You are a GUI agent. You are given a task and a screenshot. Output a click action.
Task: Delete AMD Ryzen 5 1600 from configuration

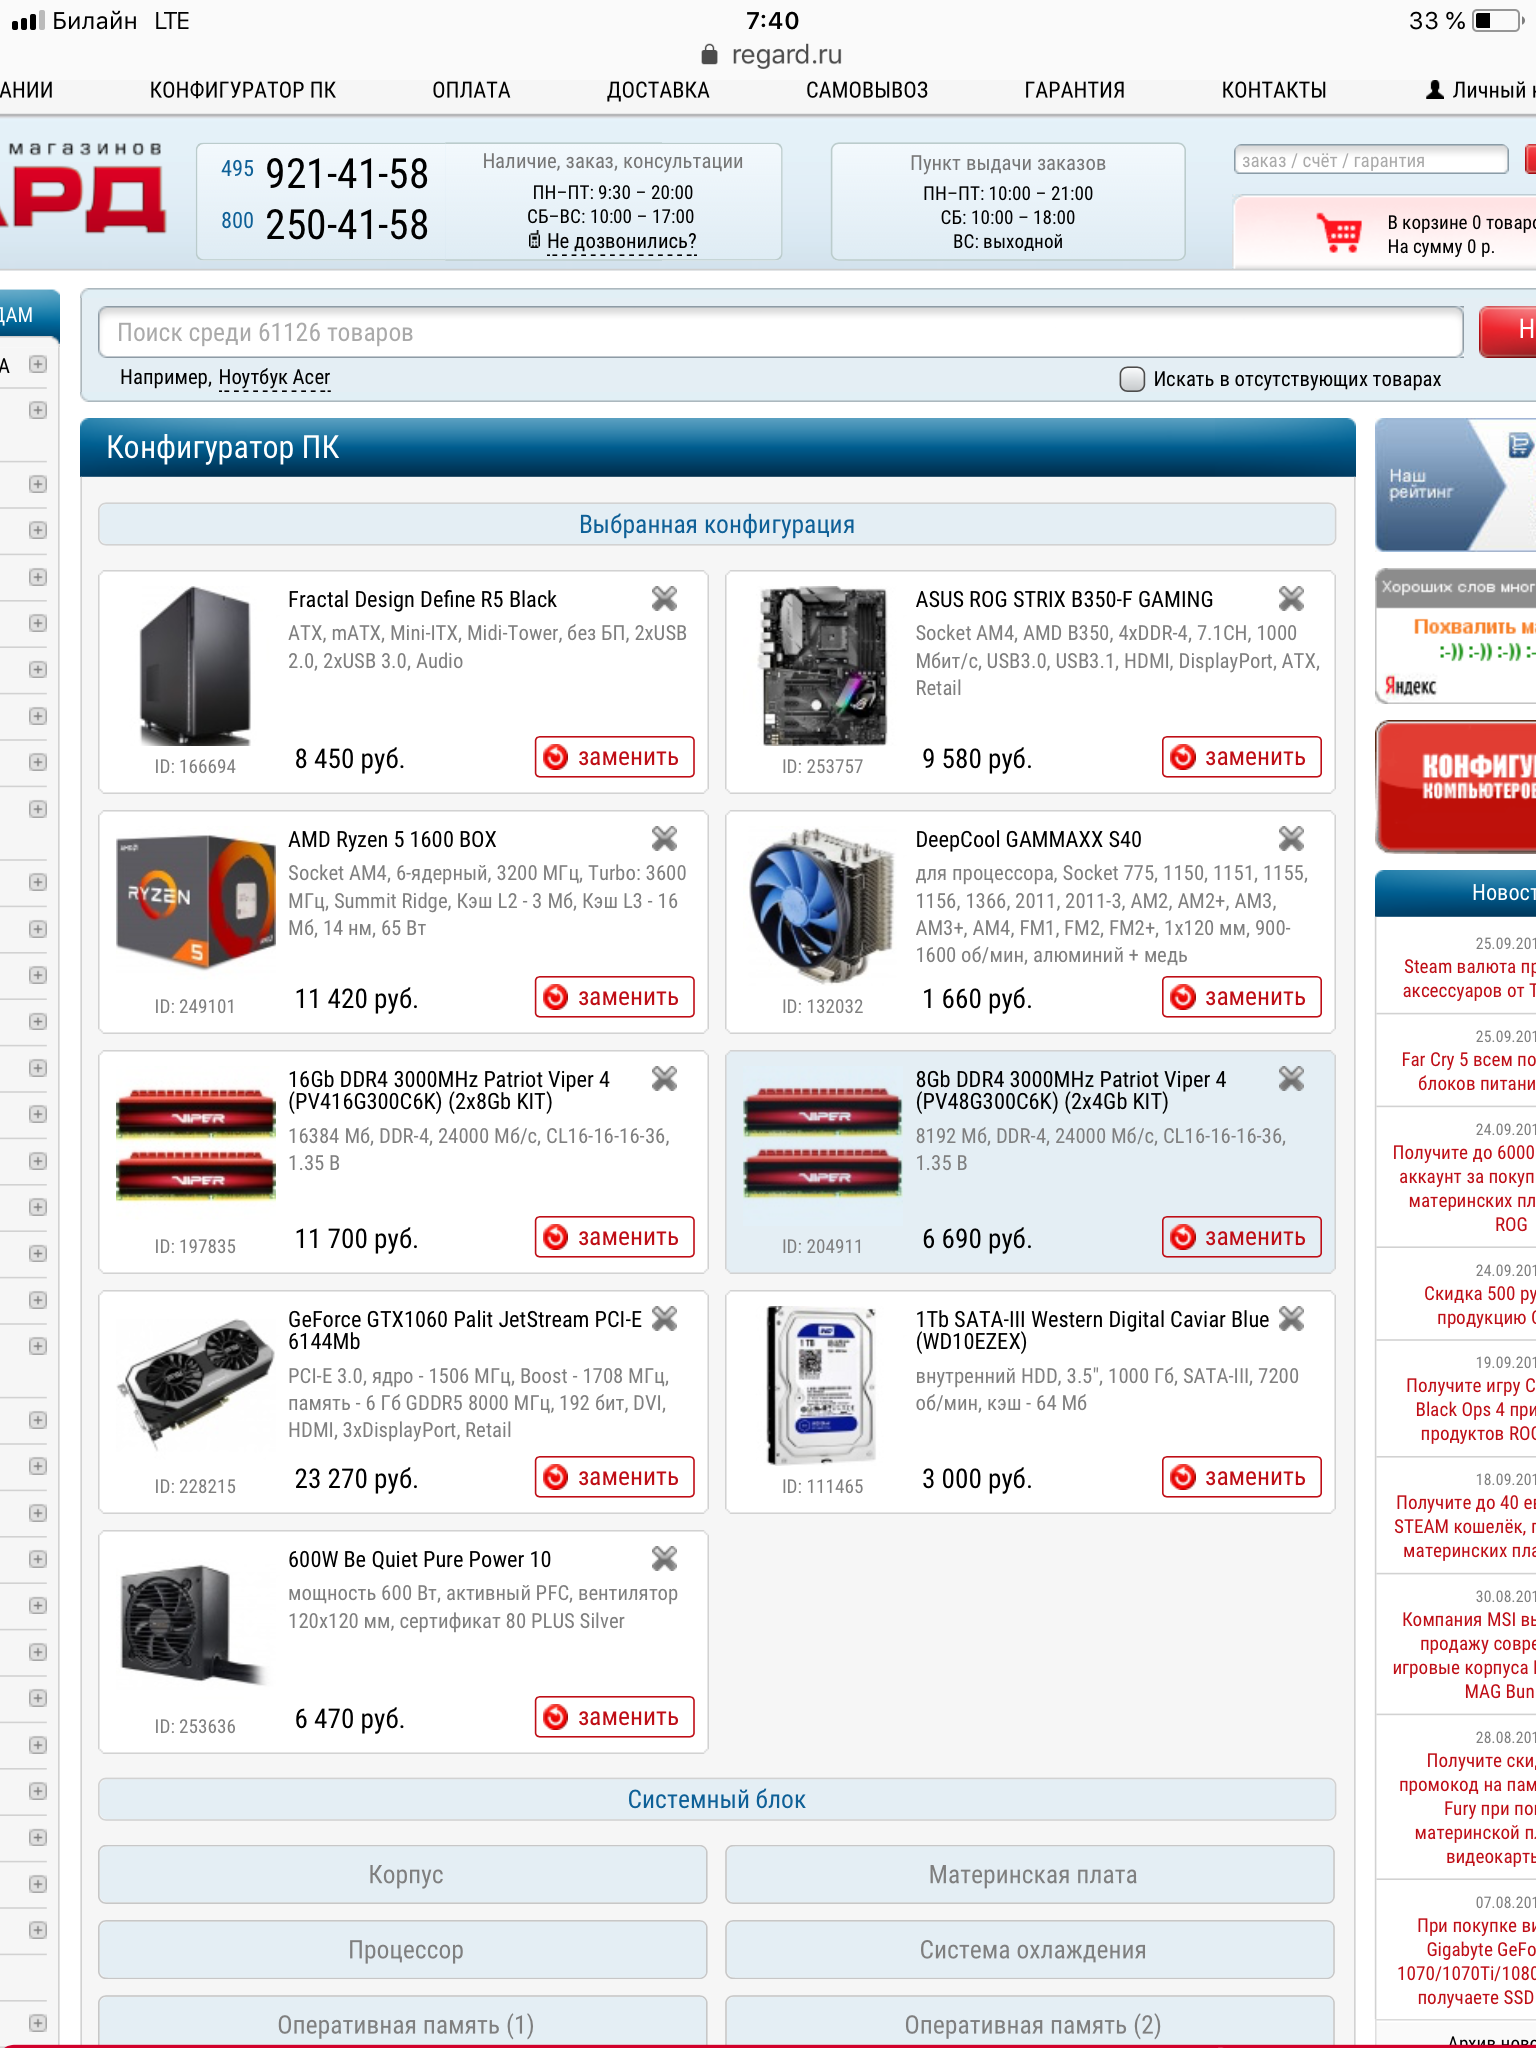(x=664, y=838)
